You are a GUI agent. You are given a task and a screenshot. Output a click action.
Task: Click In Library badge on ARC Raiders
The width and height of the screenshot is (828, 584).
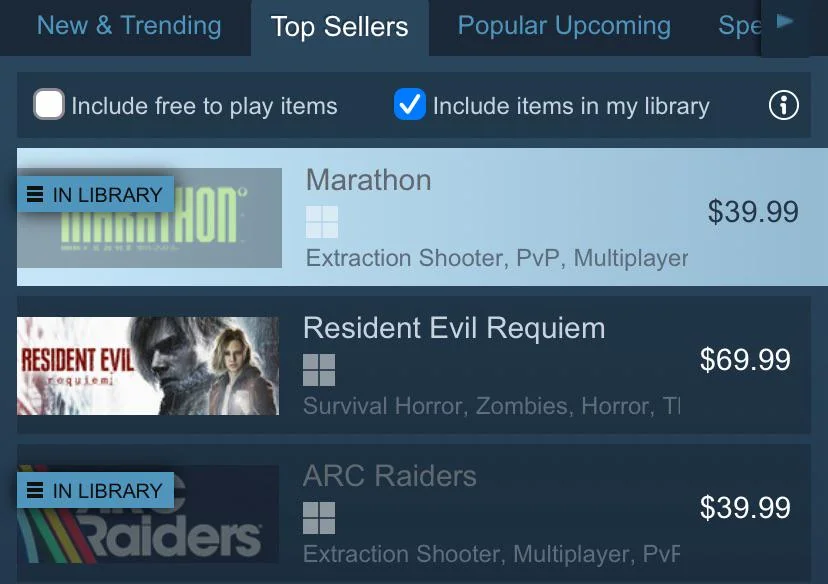point(96,490)
